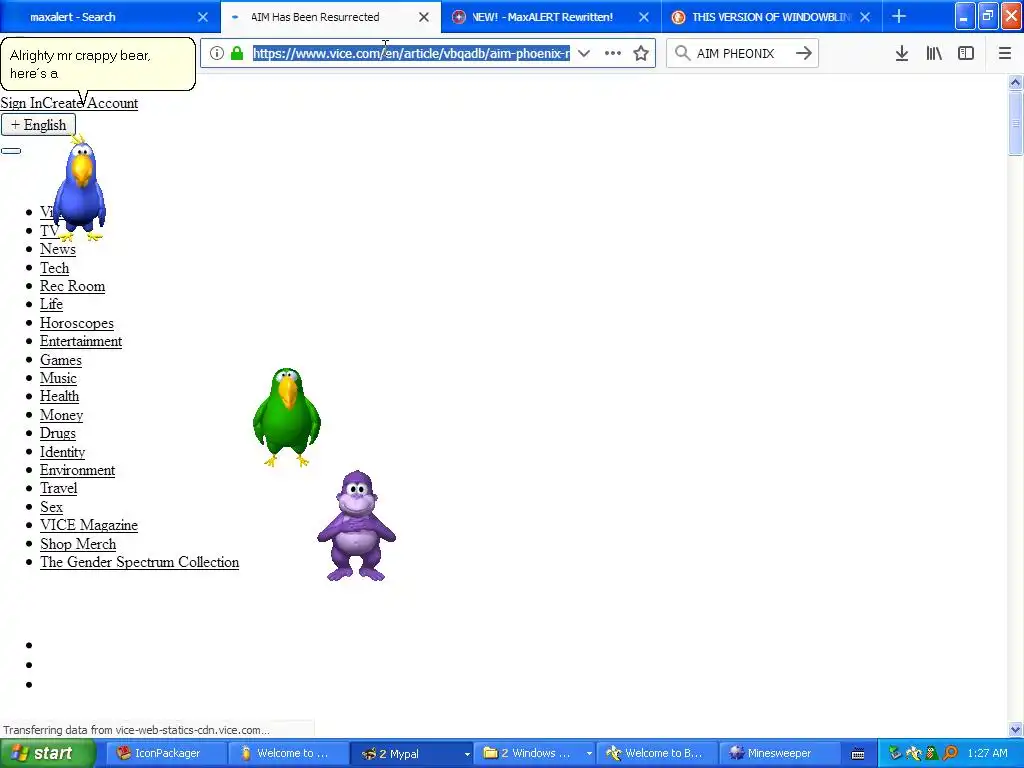The image size is (1024, 768).
Task: Click the scrollbar up arrow
Action: (1015, 82)
